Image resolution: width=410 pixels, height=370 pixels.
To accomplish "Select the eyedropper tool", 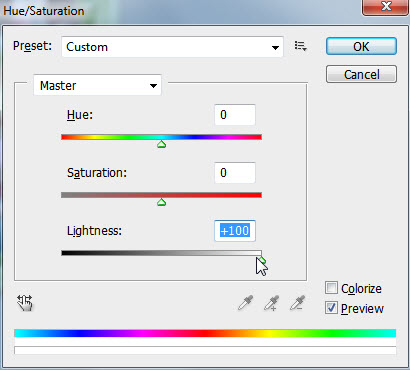I will pyautogui.click(x=246, y=303).
